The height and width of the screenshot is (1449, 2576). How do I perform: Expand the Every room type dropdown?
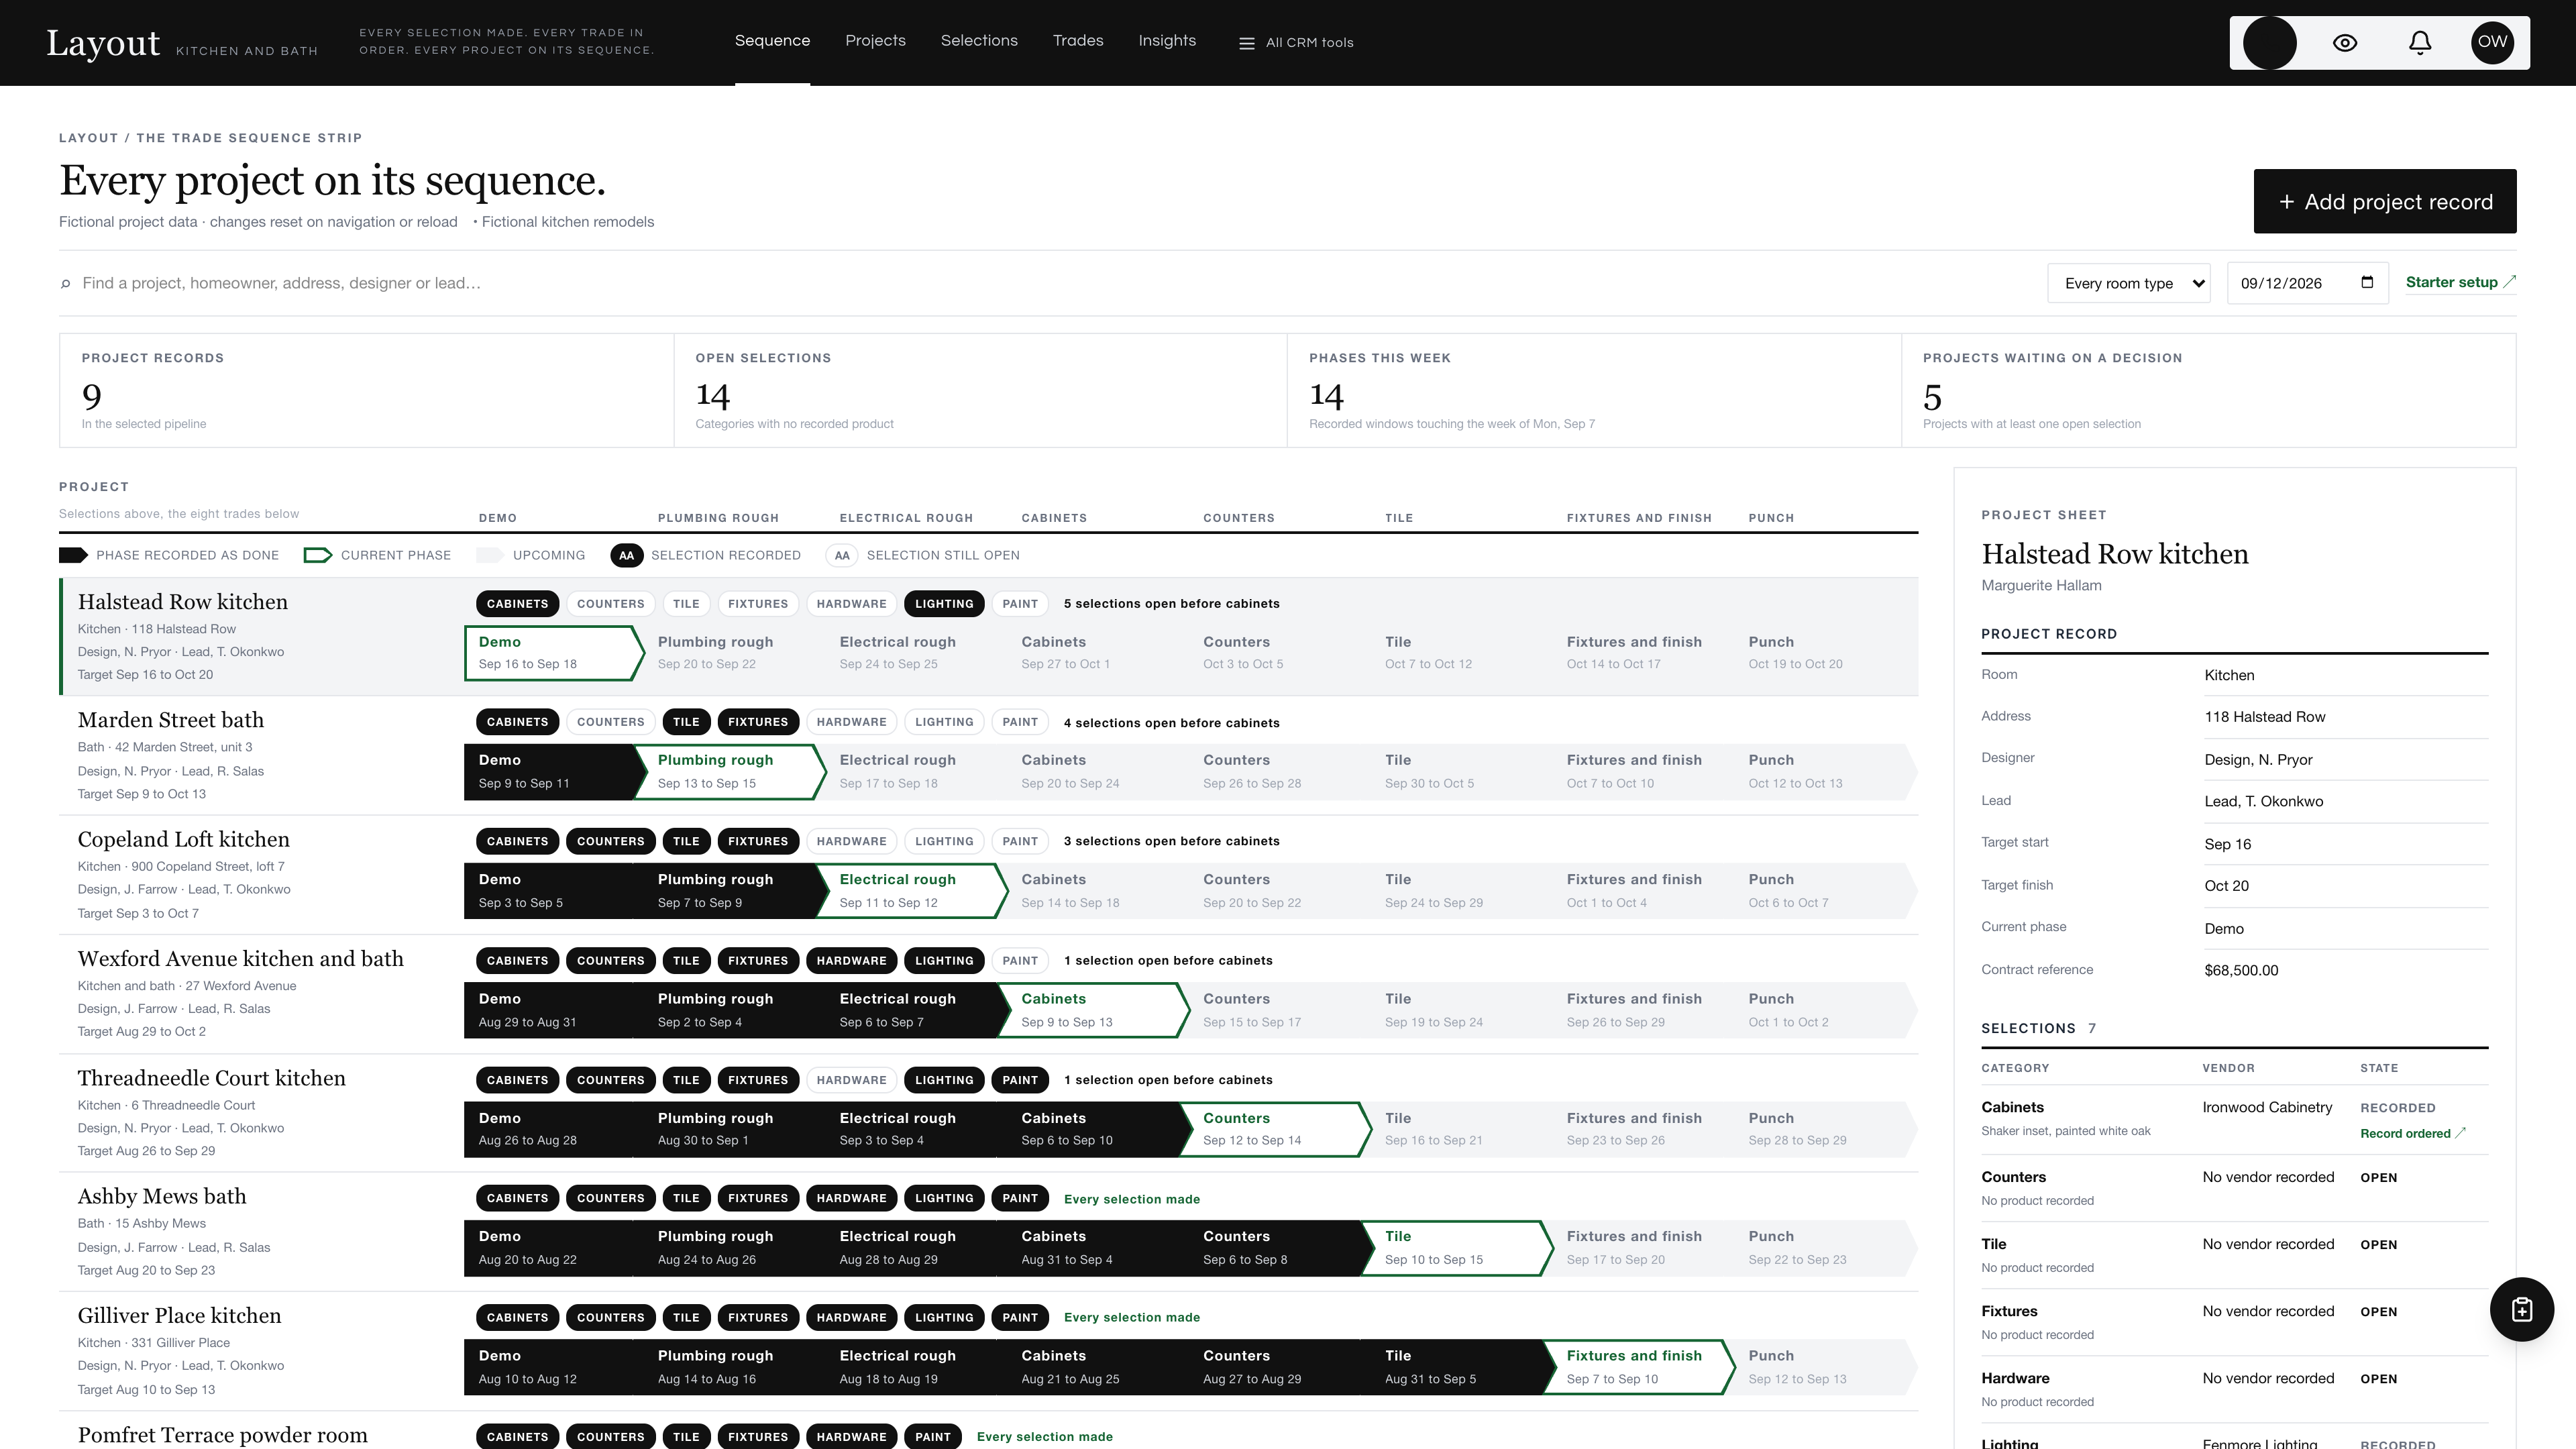pyautogui.click(x=2128, y=283)
